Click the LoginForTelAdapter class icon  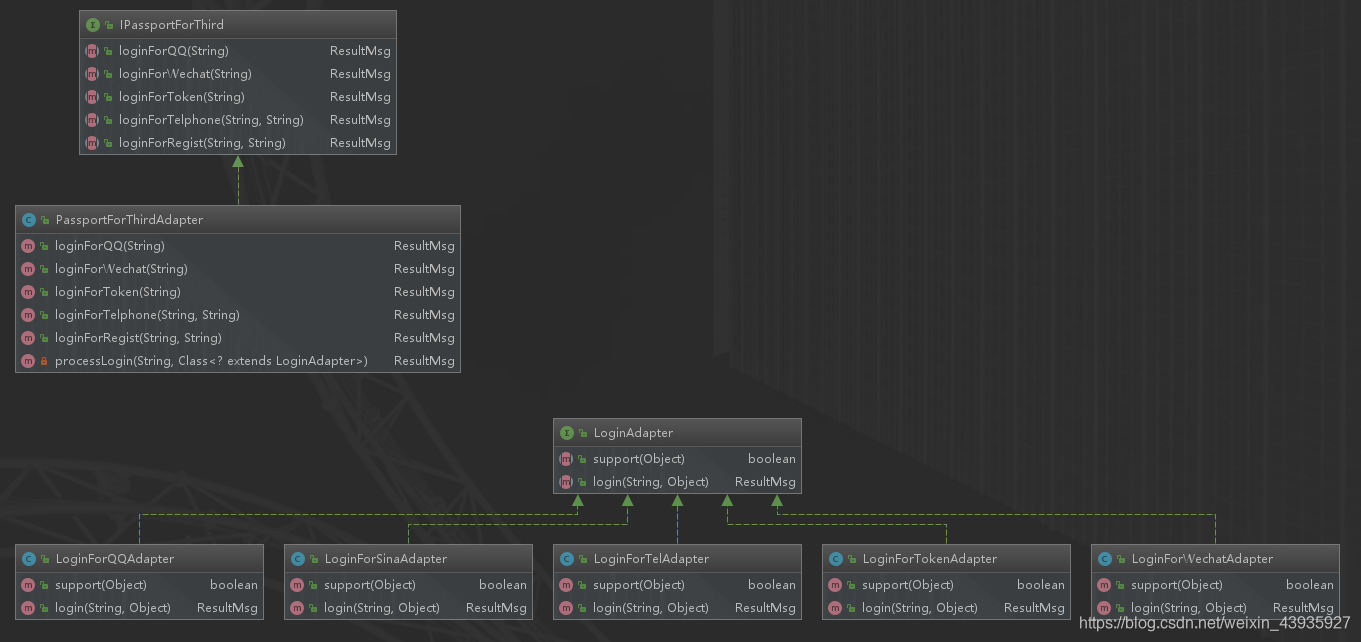tap(567, 559)
